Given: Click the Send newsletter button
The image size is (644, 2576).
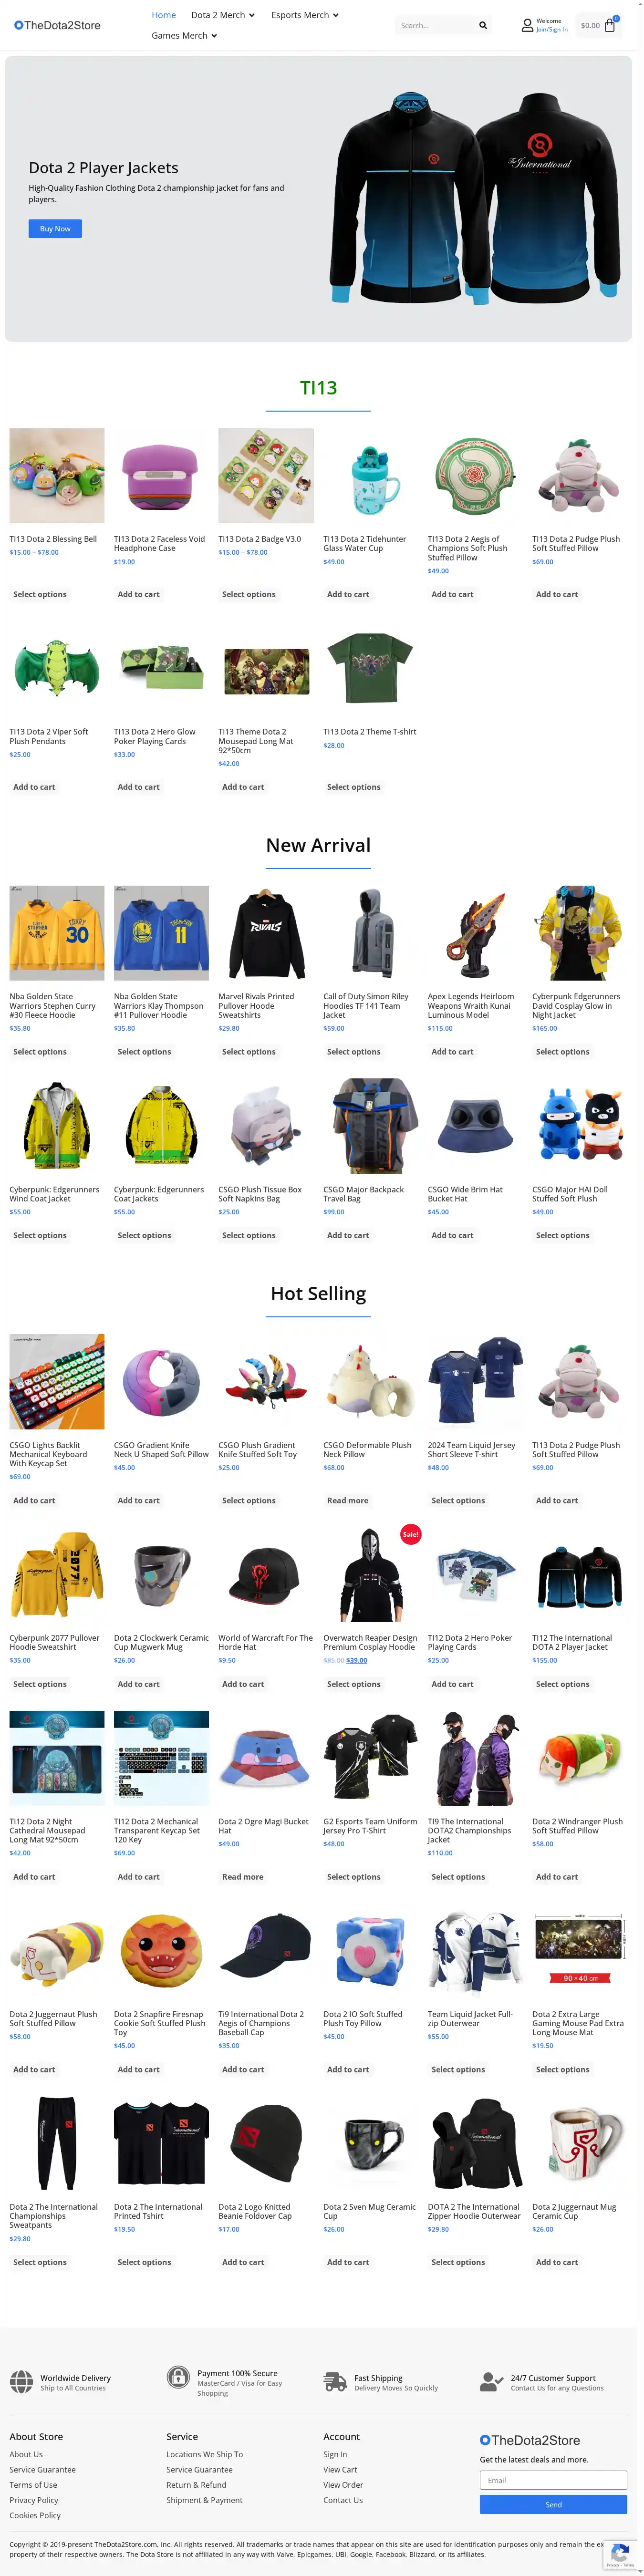Looking at the screenshot, I should (553, 2504).
